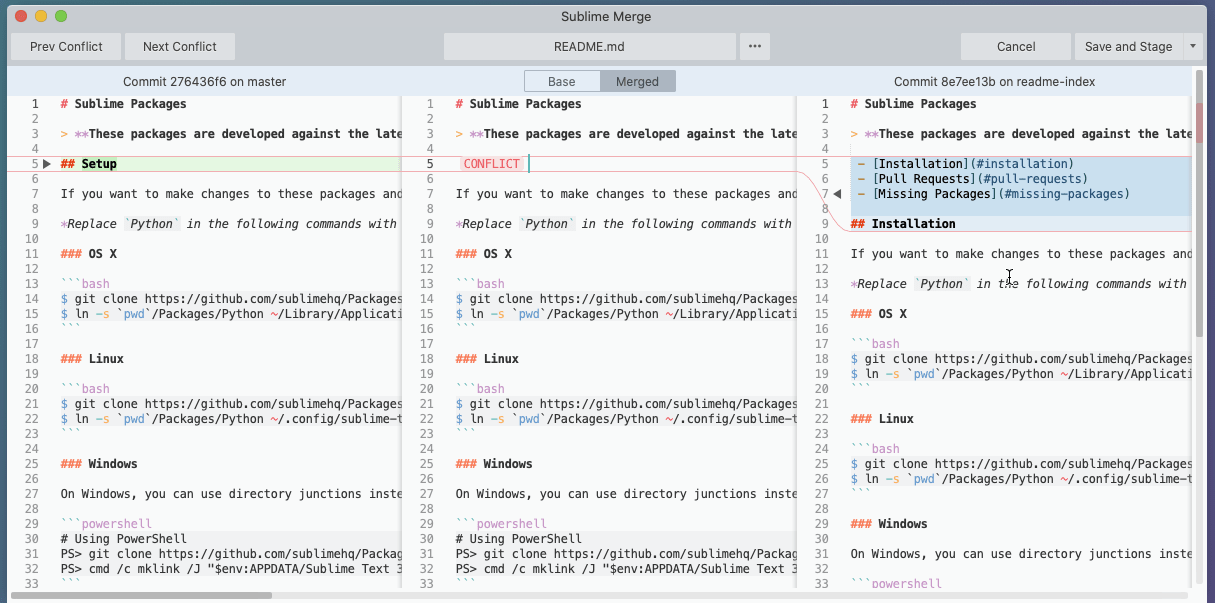This screenshot has width=1215, height=603.
Task: Cancel the merge conflict resolution
Action: (x=1015, y=46)
